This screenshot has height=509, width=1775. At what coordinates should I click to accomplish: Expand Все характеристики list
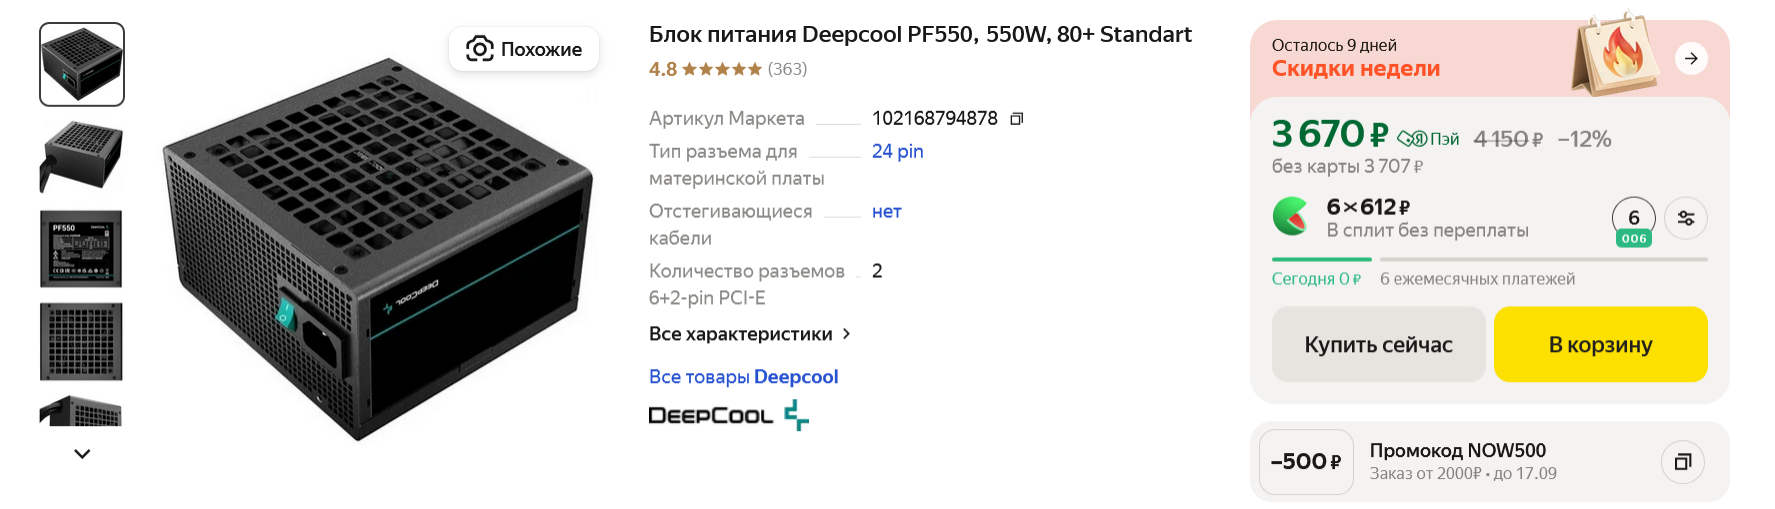(750, 334)
